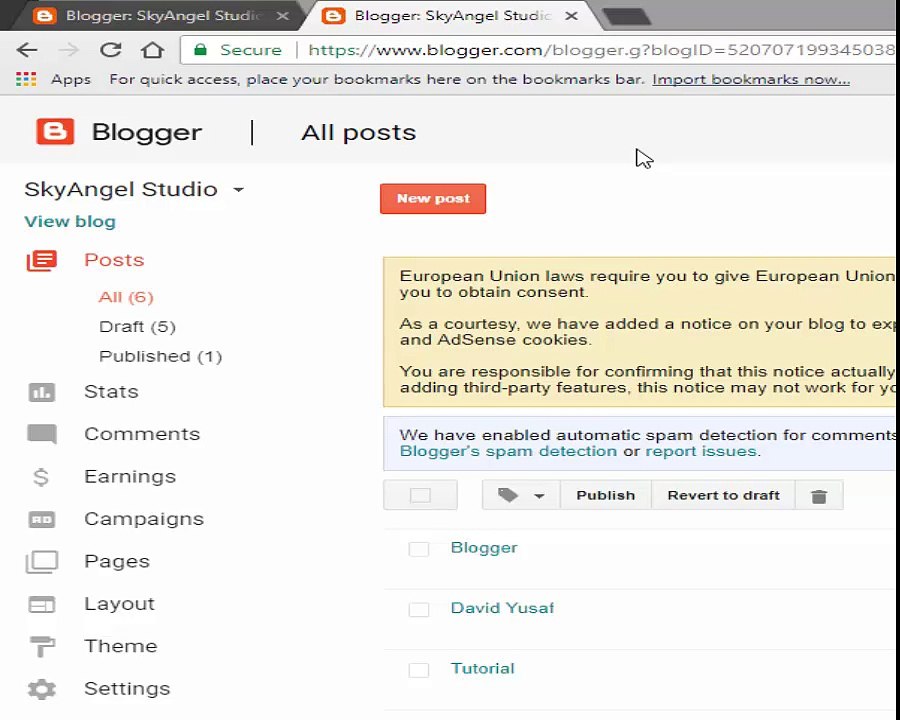Create a New post
The image size is (900, 720).
click(x=433, y=199)
